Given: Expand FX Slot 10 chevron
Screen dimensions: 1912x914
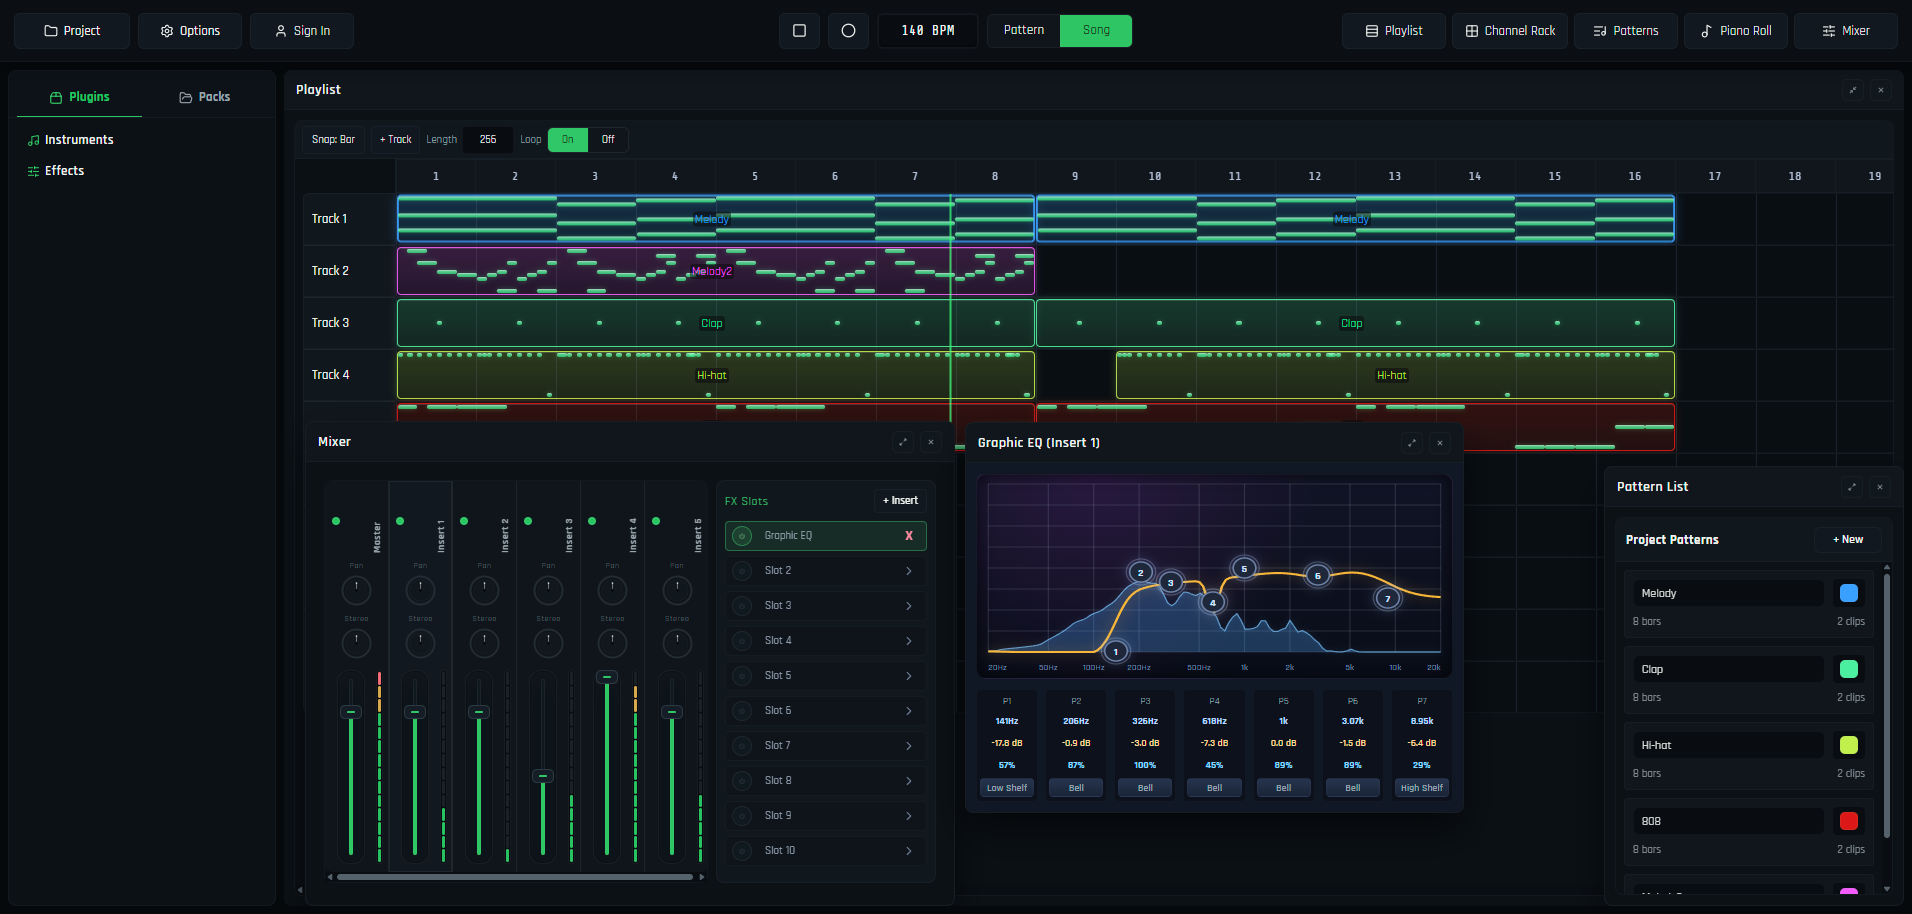Looking at the screenshot, I should (909, 851).
